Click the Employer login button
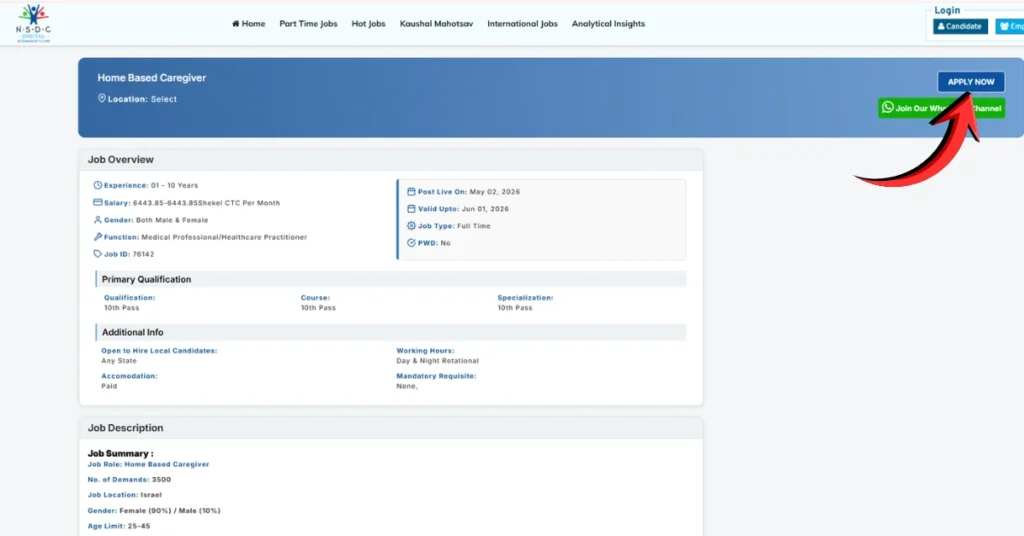The height and width of the screenshot is (536, 1024). tap(1010, 26)
